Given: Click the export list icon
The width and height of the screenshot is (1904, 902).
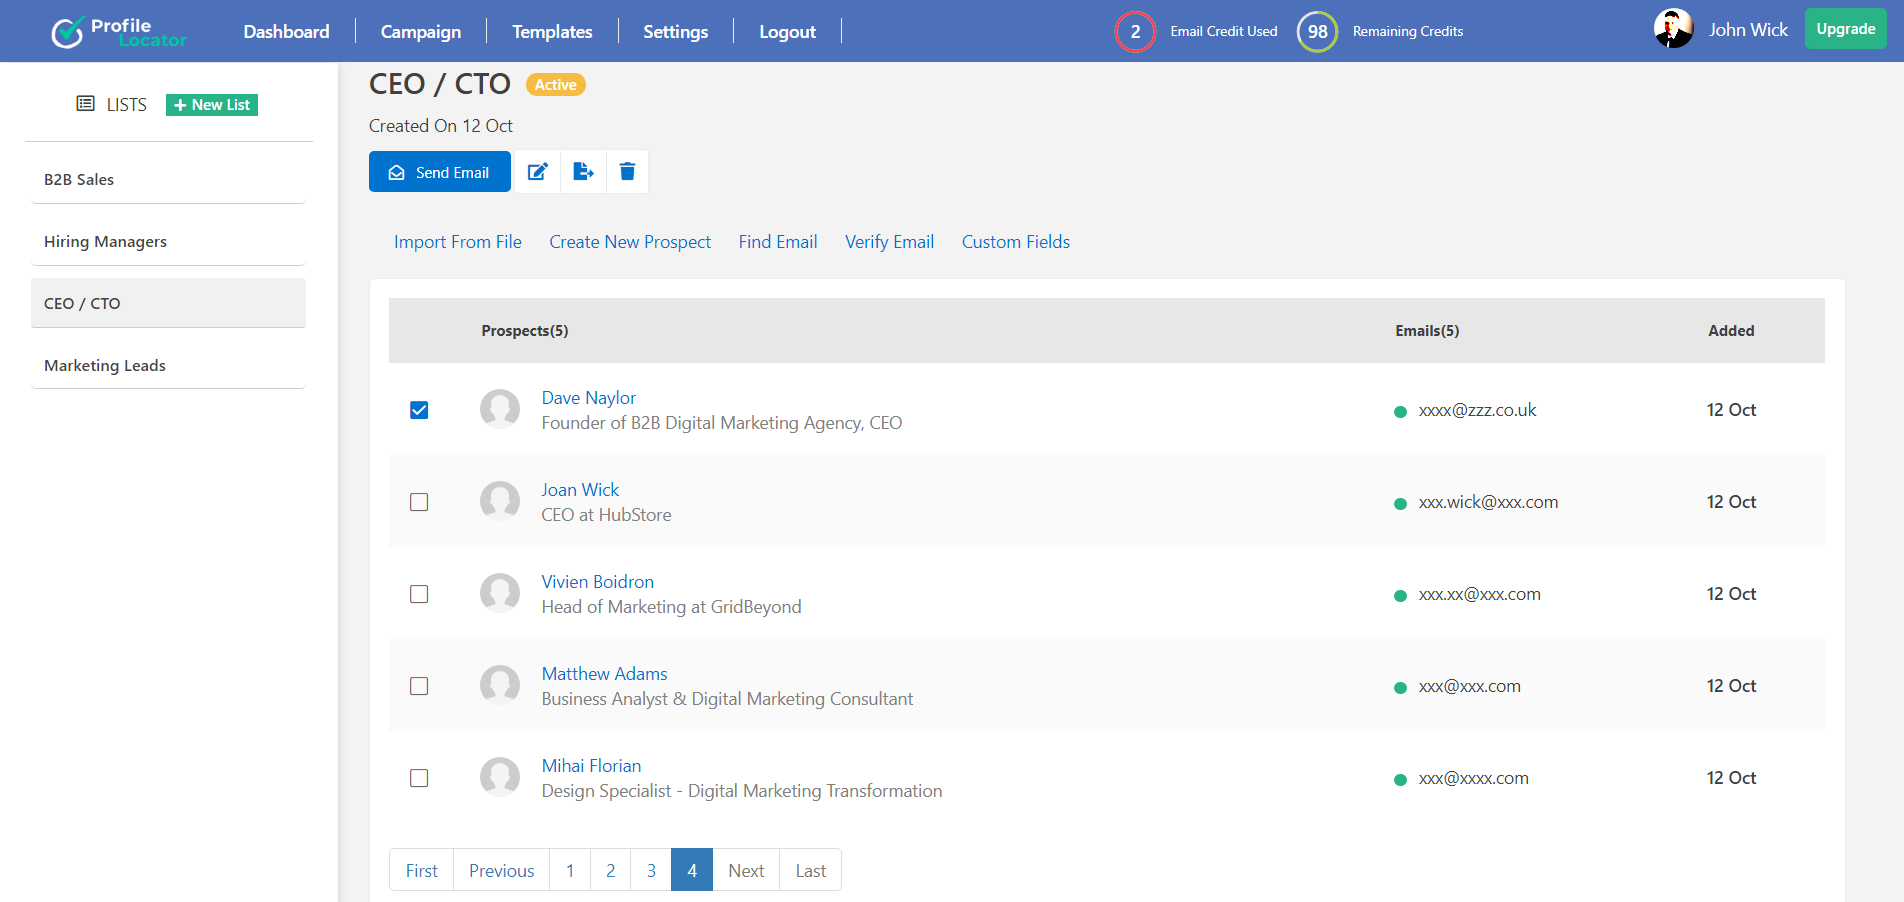Looking at the screenshot, I should [x=583, y=172].
